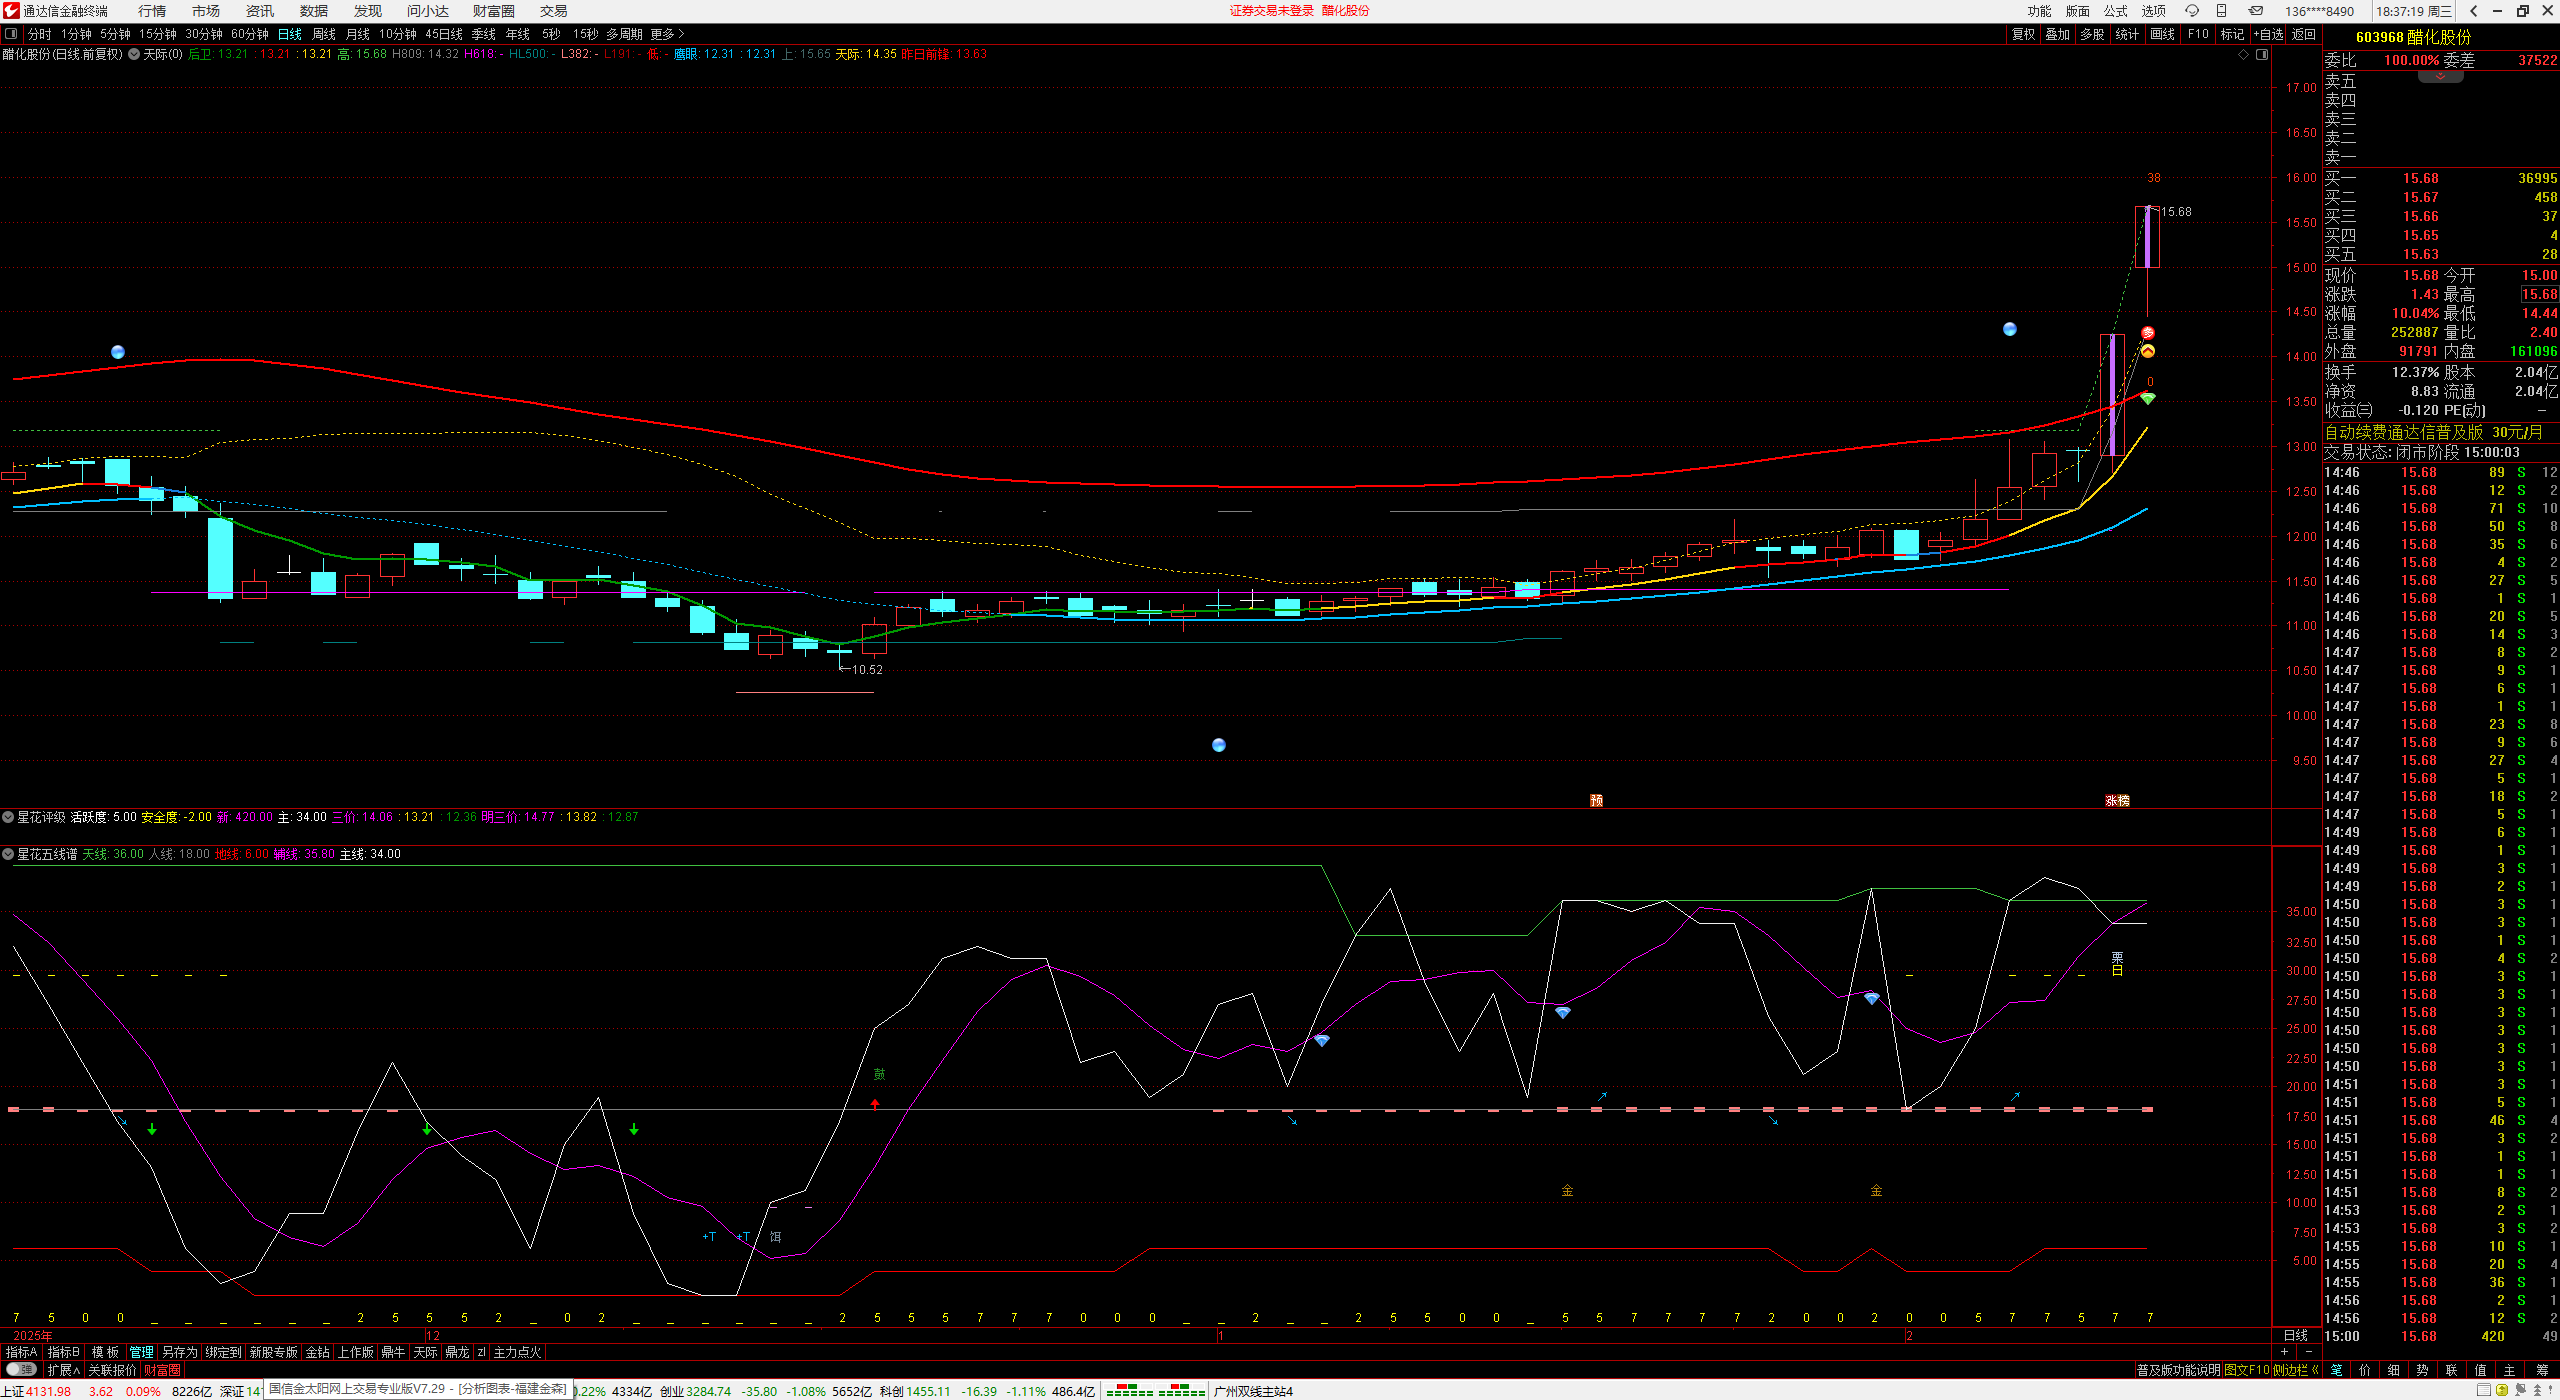This screenshot has width=2560, height=1400.
Task: Click the back arrow in title bar
Action: pos(2473,11)
